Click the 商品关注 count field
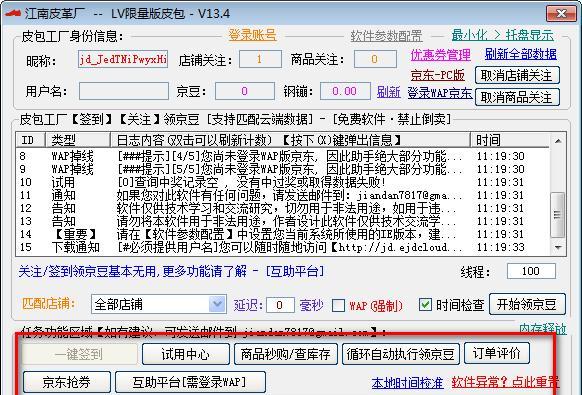The height and width of the screenshot is (395, 582). pyautogui.click(x=375, y=59)
